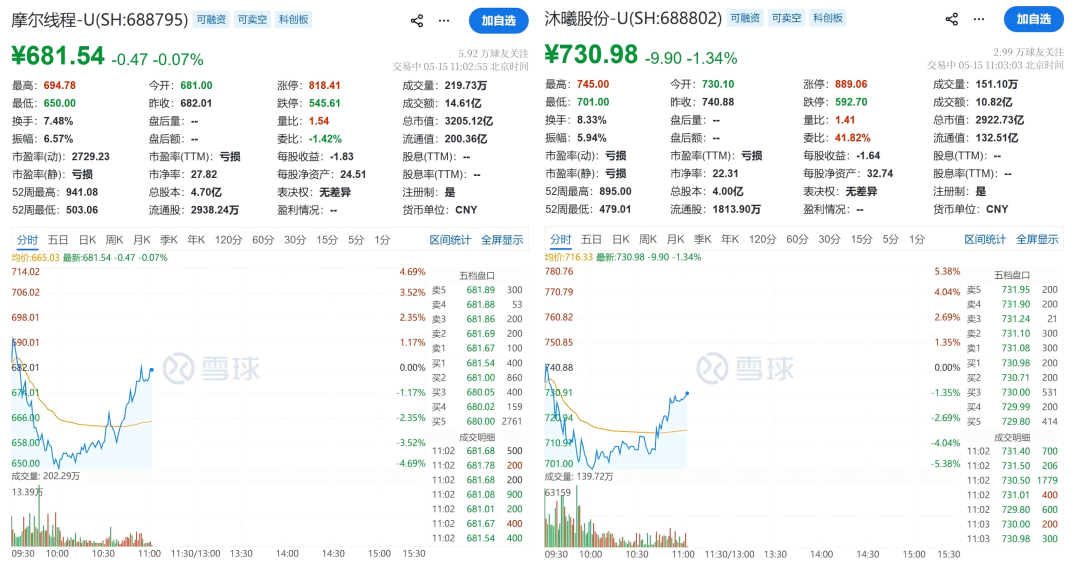The height and width of the screenshot is (569, 1080).
Task: Click 买1 price 681.54 in order book
Action: click(x=481, y=363)
